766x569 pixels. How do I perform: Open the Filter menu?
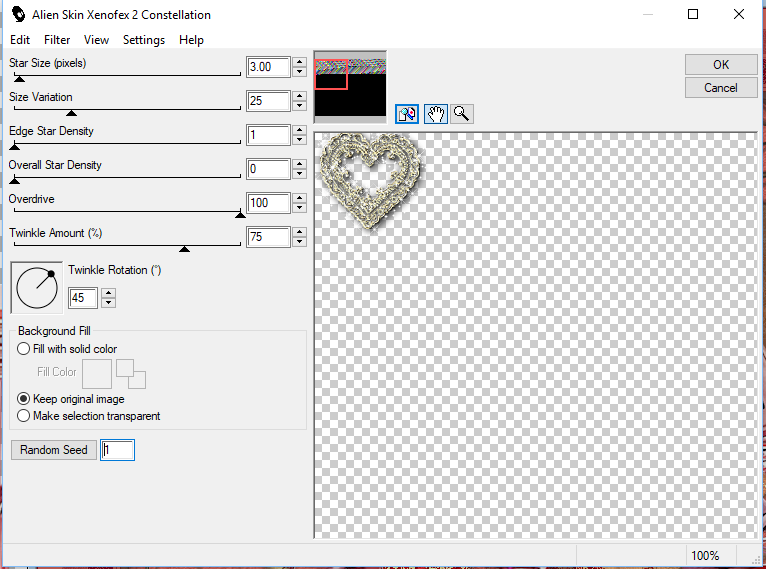(57, 40)
